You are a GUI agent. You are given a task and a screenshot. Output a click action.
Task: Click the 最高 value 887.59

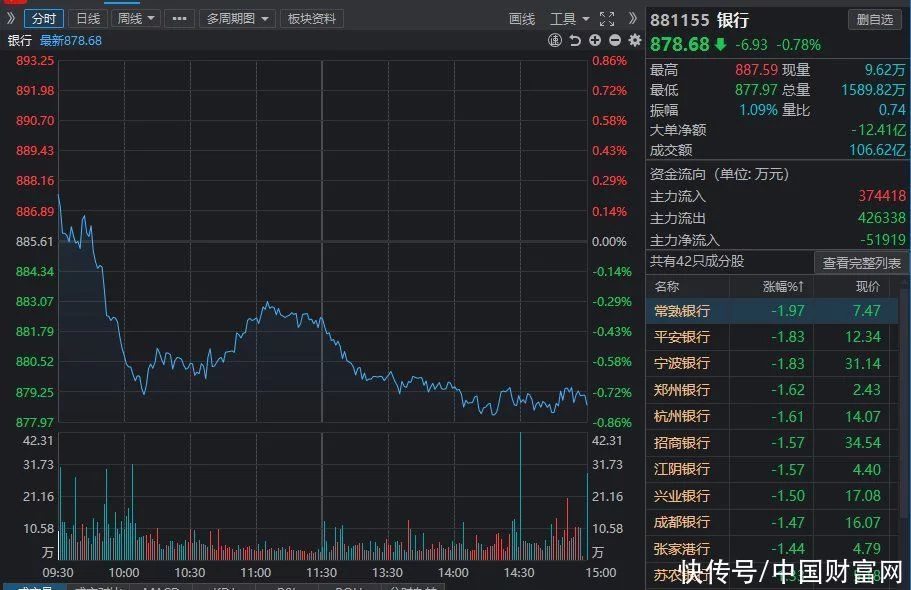tap(756, 70)
